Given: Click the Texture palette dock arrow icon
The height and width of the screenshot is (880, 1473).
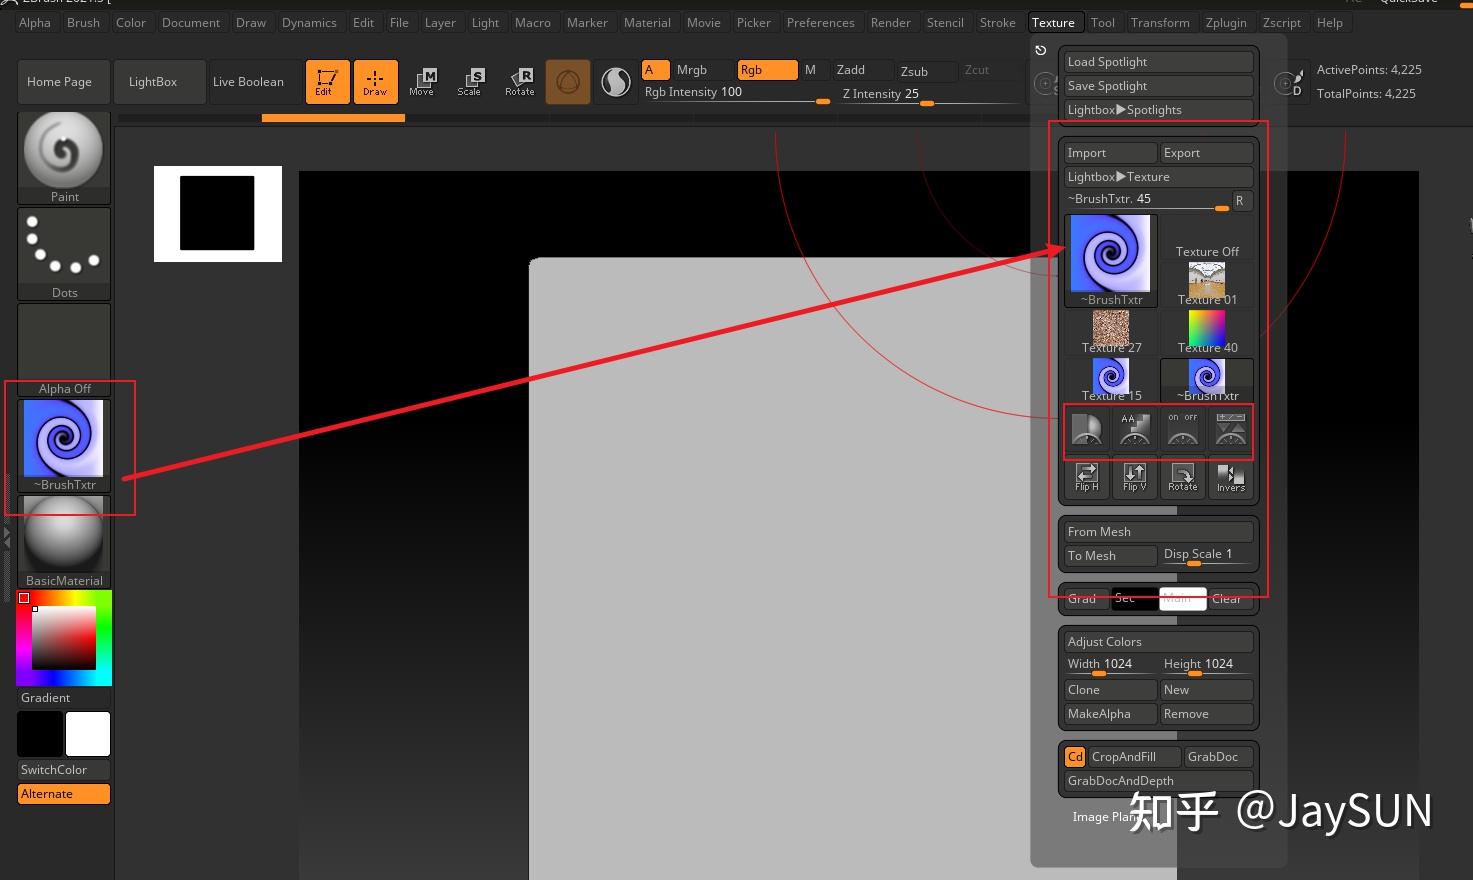Looking at the screenshot, I should click(x=1041, y=50).
